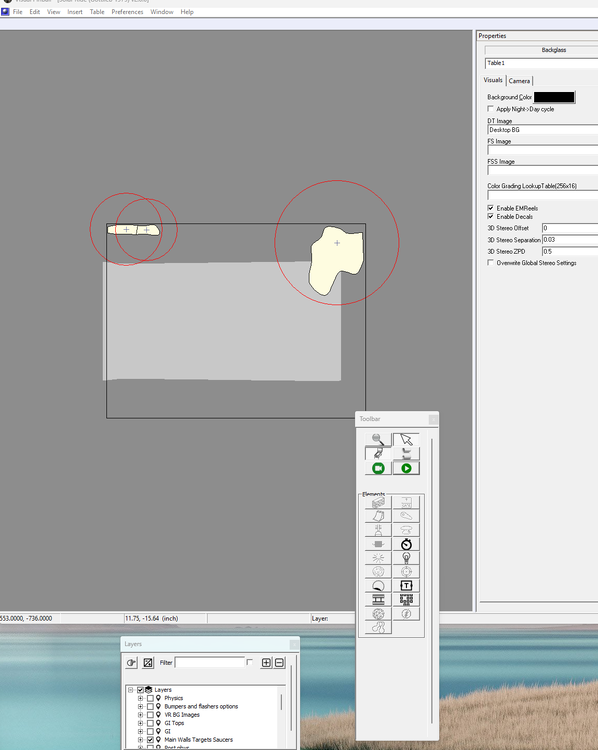Select the Wall element tool
Image resolution: width=598 pixels, height=750 pixels.
coord(378,502)
